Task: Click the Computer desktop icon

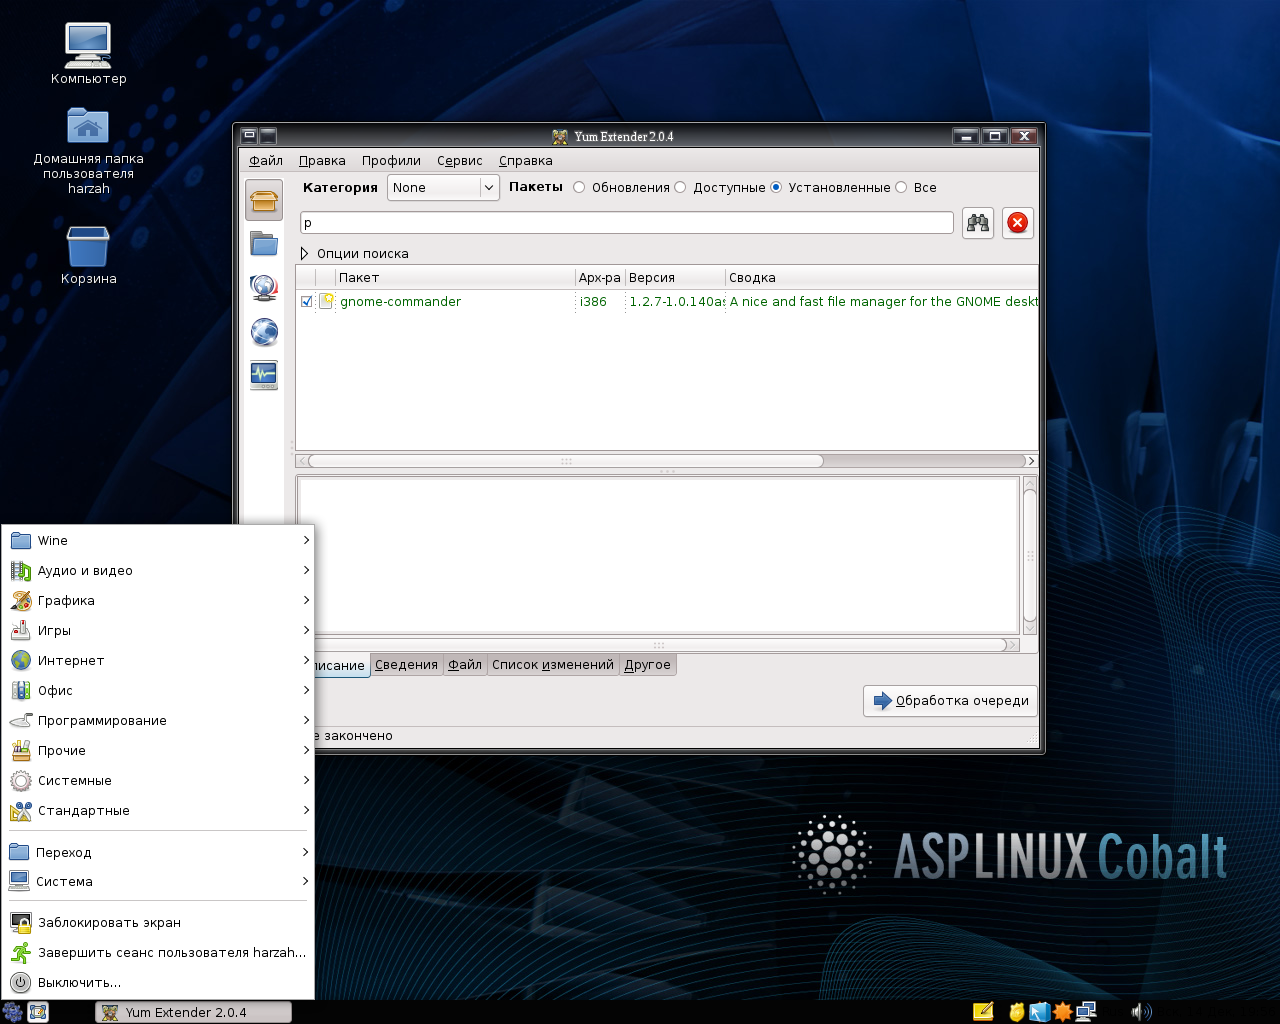Action: pyautogui.click(x=88, y=45)
